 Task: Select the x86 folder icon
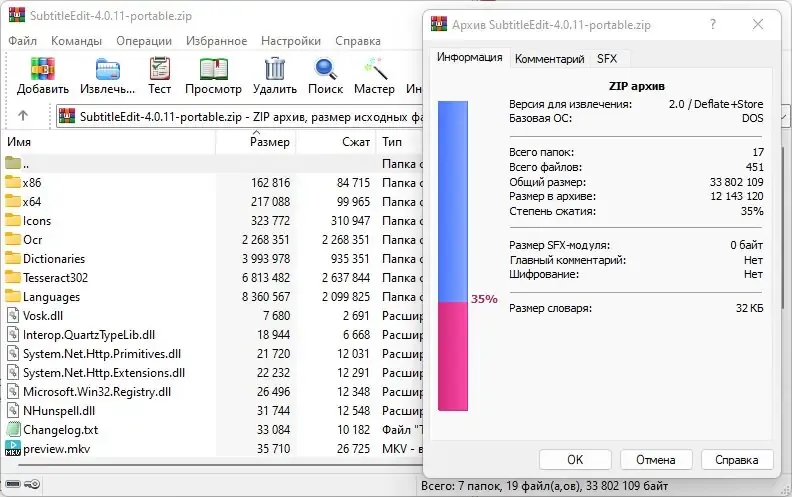tap(13, 182)
